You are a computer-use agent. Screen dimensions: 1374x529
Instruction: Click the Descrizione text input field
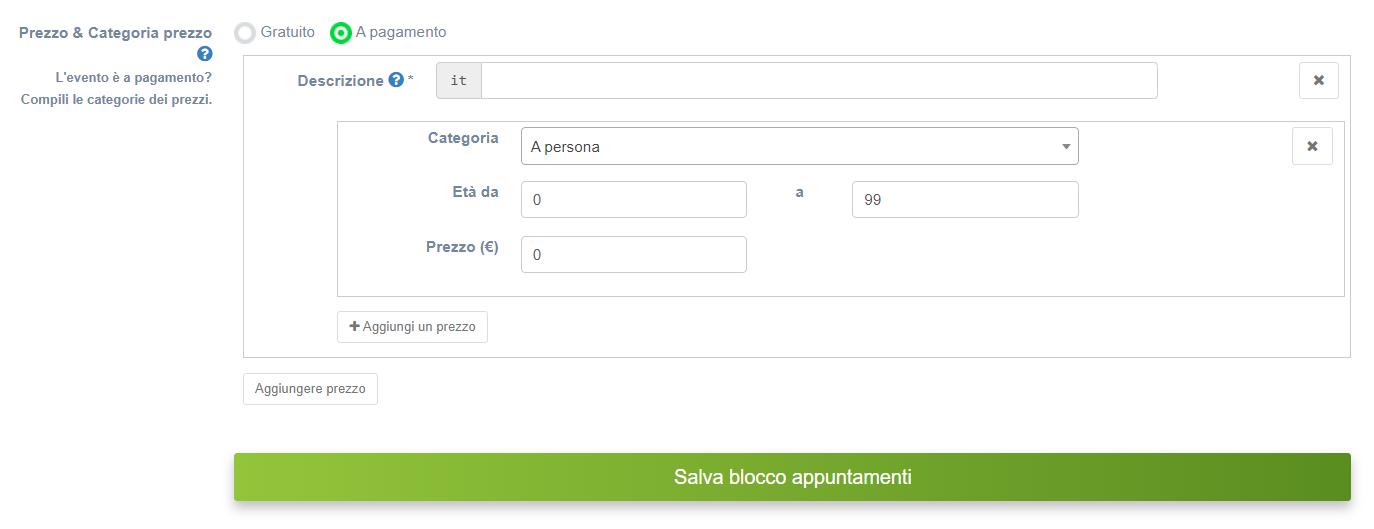click(x=818, y=81)
